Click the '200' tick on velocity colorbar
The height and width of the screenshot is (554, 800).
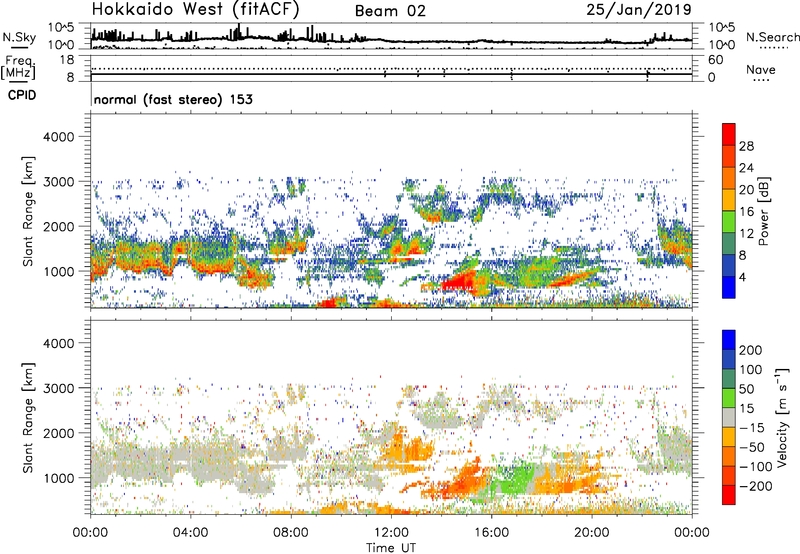(751, 350)
